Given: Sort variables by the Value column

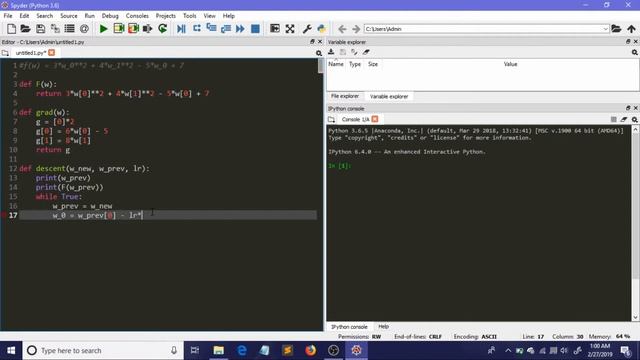Looking at the screenshot, I should click(510, 64).
